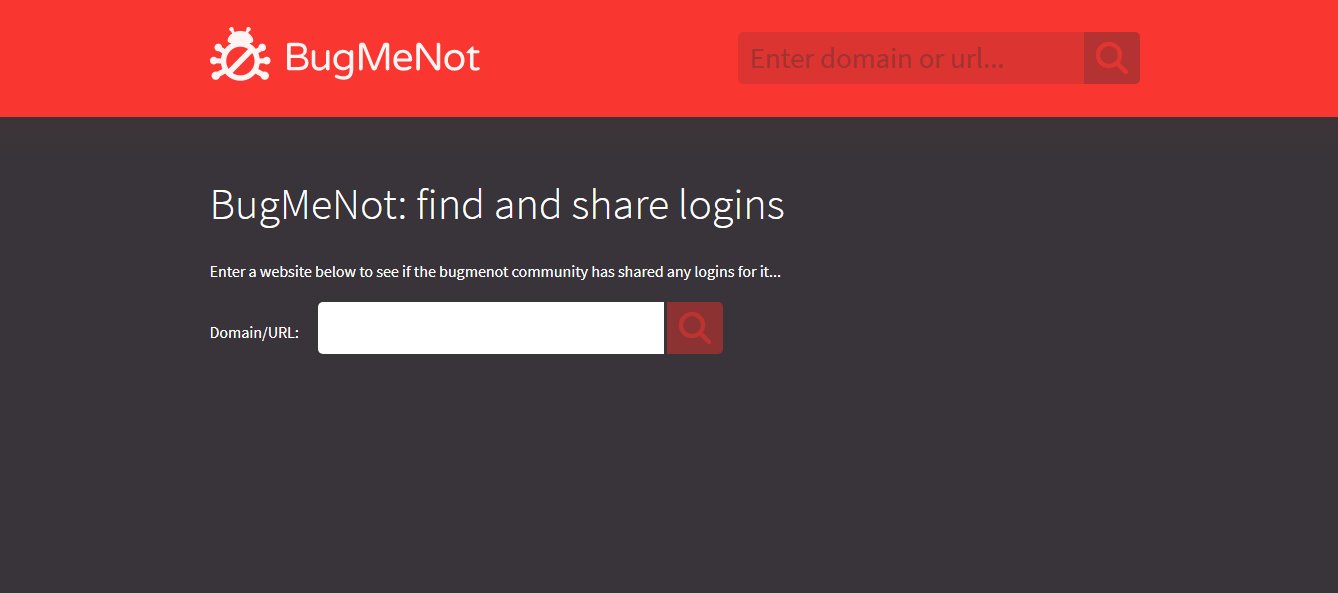
Task: Focus the 'Enter domain or url...' header field
Action: 911,58
